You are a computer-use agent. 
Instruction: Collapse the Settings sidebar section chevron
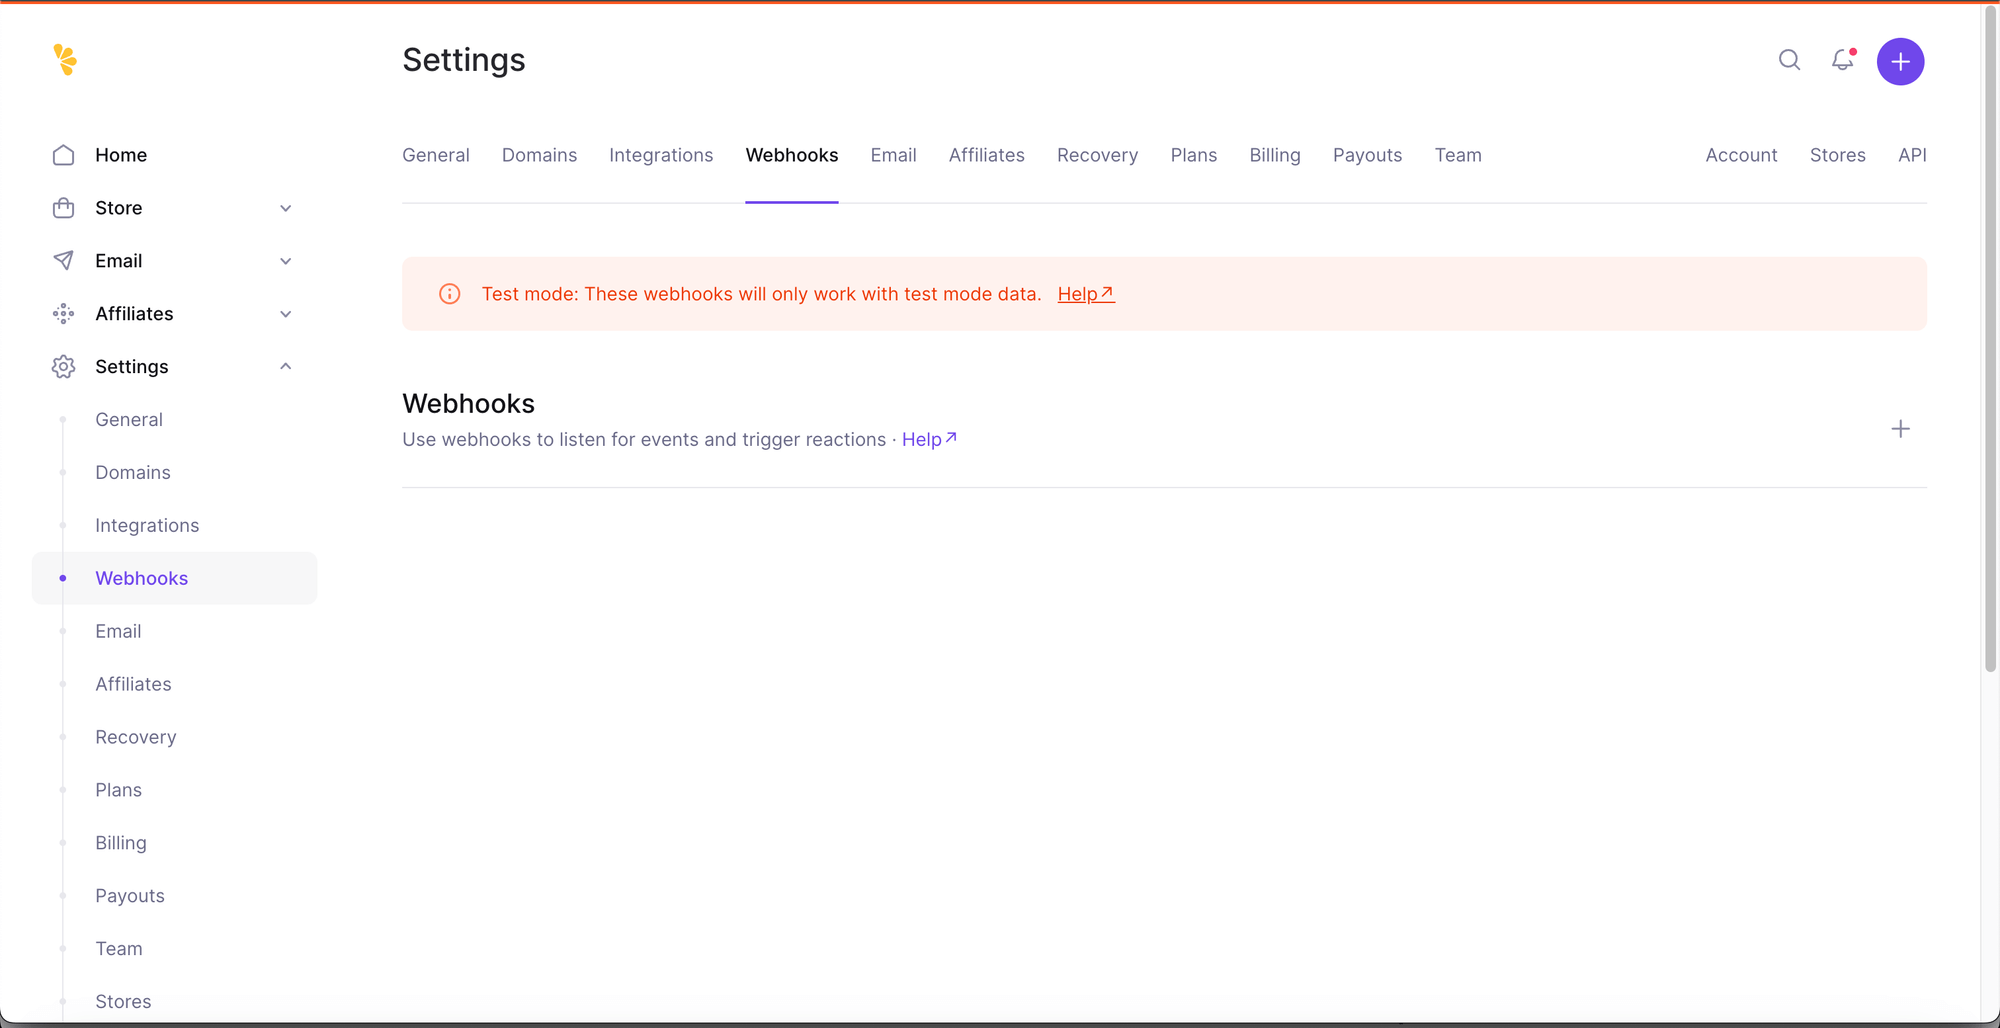[285, 367]
